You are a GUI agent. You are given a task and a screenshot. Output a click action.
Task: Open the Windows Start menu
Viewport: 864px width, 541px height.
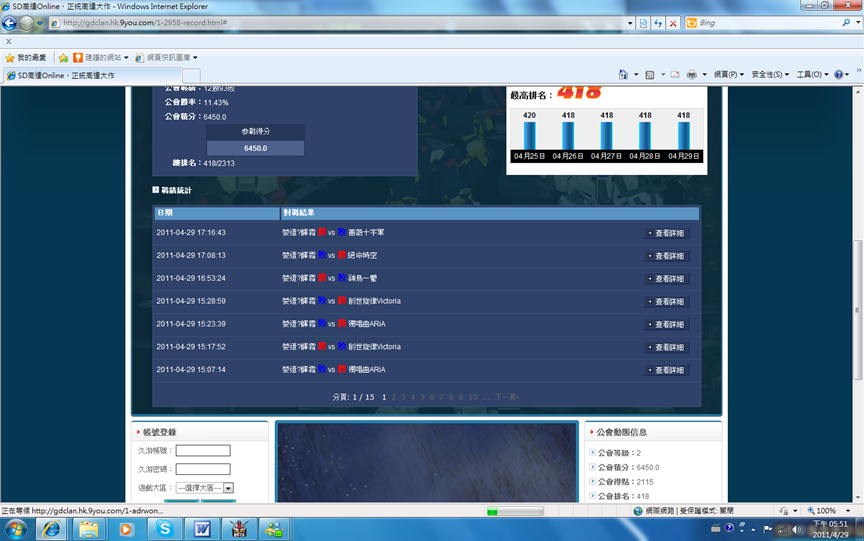(x=13, y=528)
